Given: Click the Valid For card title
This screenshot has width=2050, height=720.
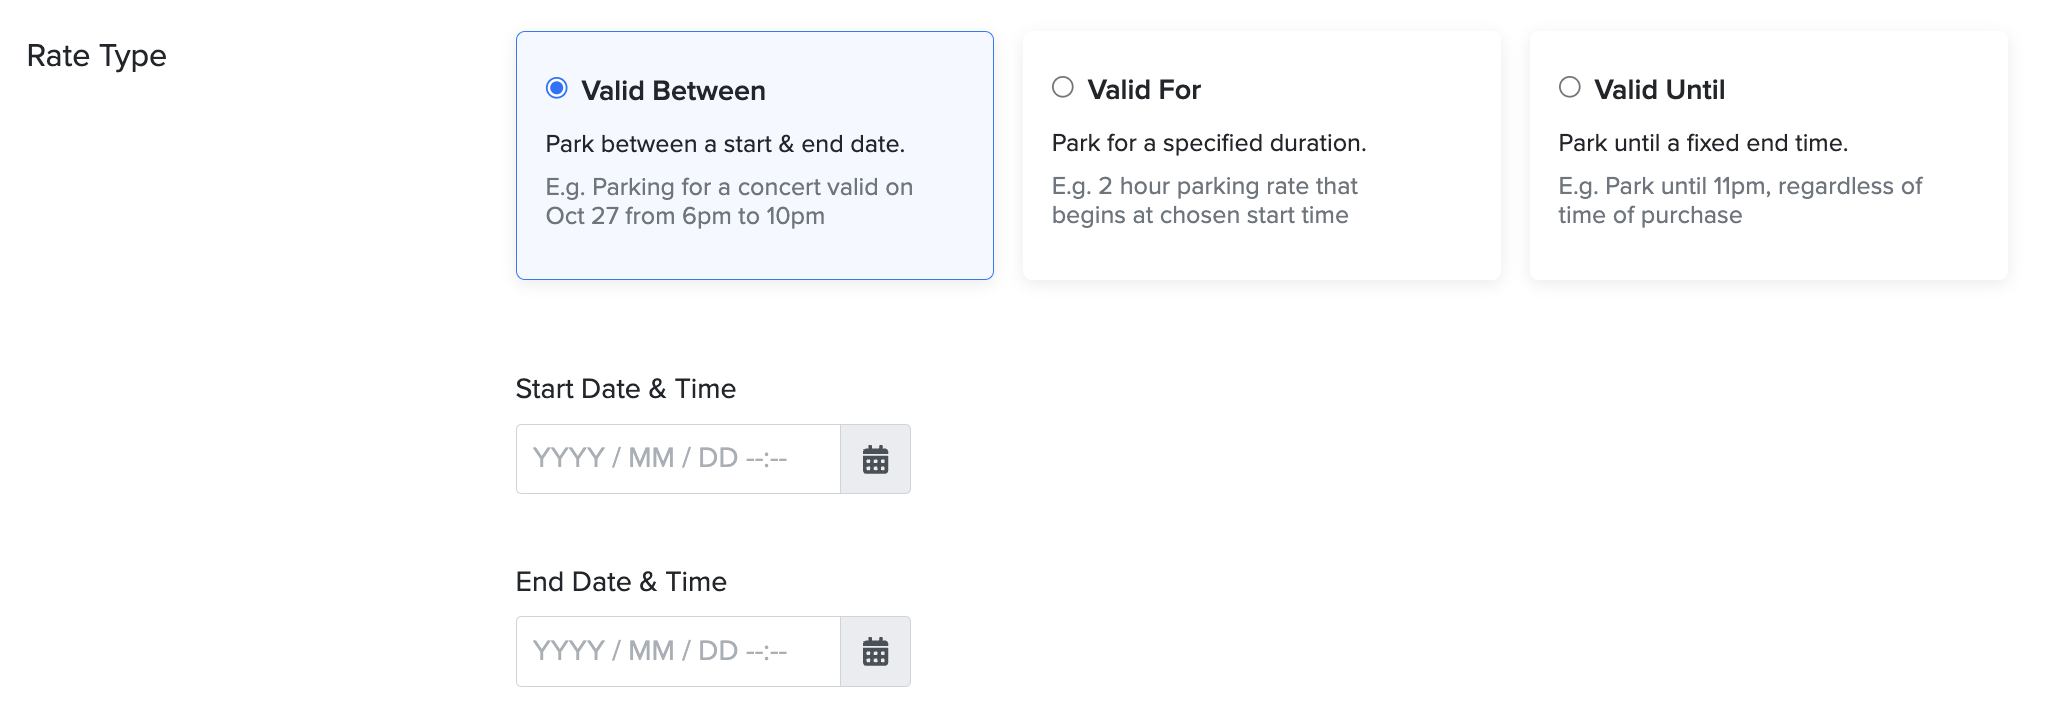Looking at the screenshot, I should coord(1144,90).
